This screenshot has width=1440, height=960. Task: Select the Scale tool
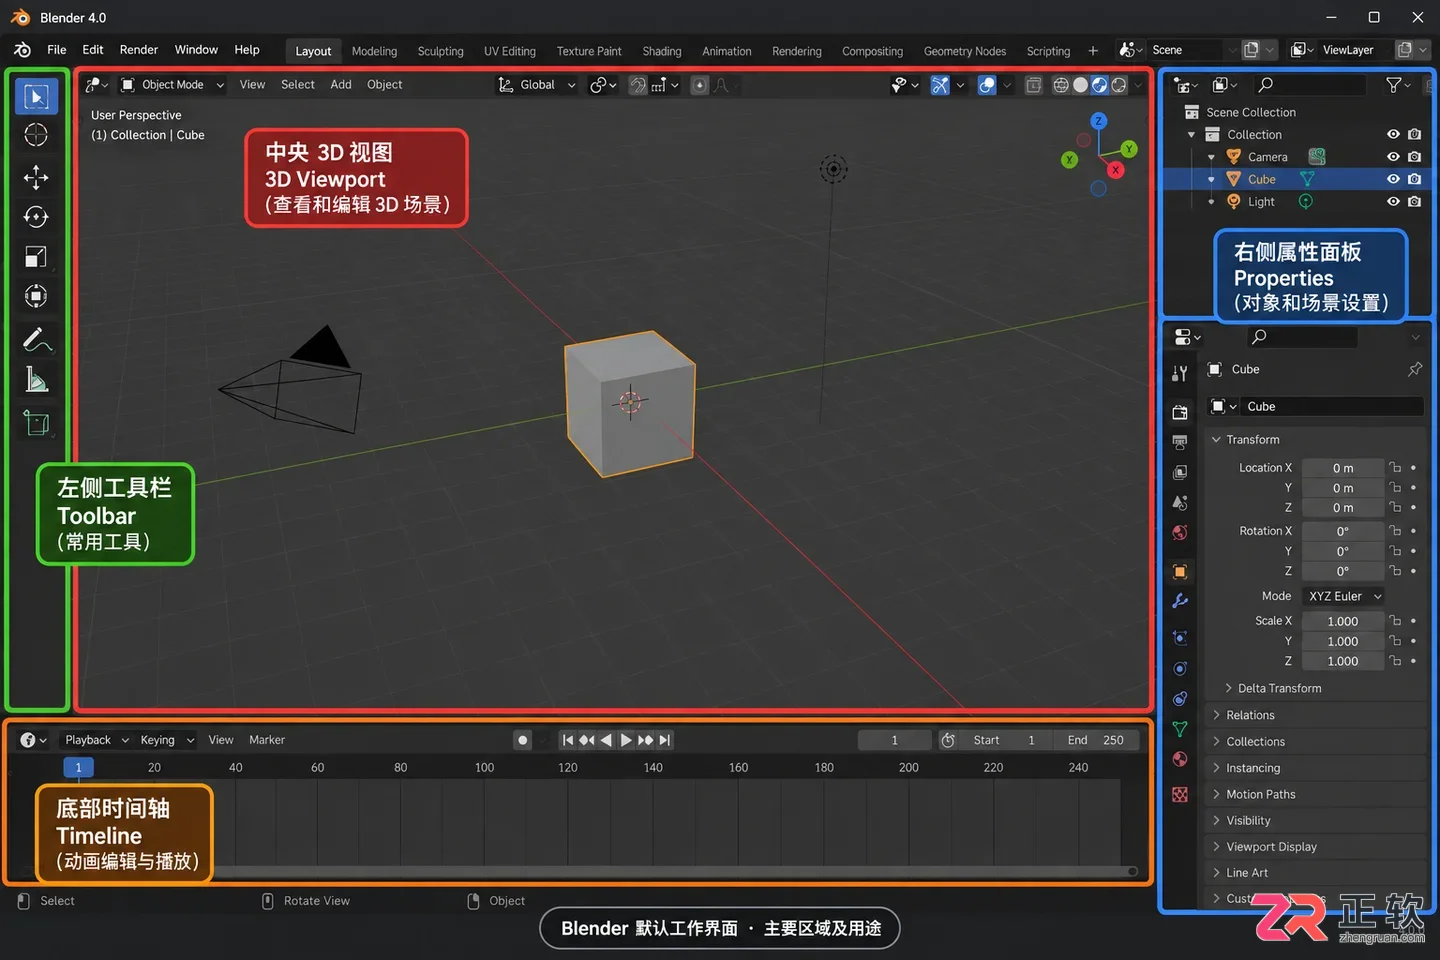(36, 257)
